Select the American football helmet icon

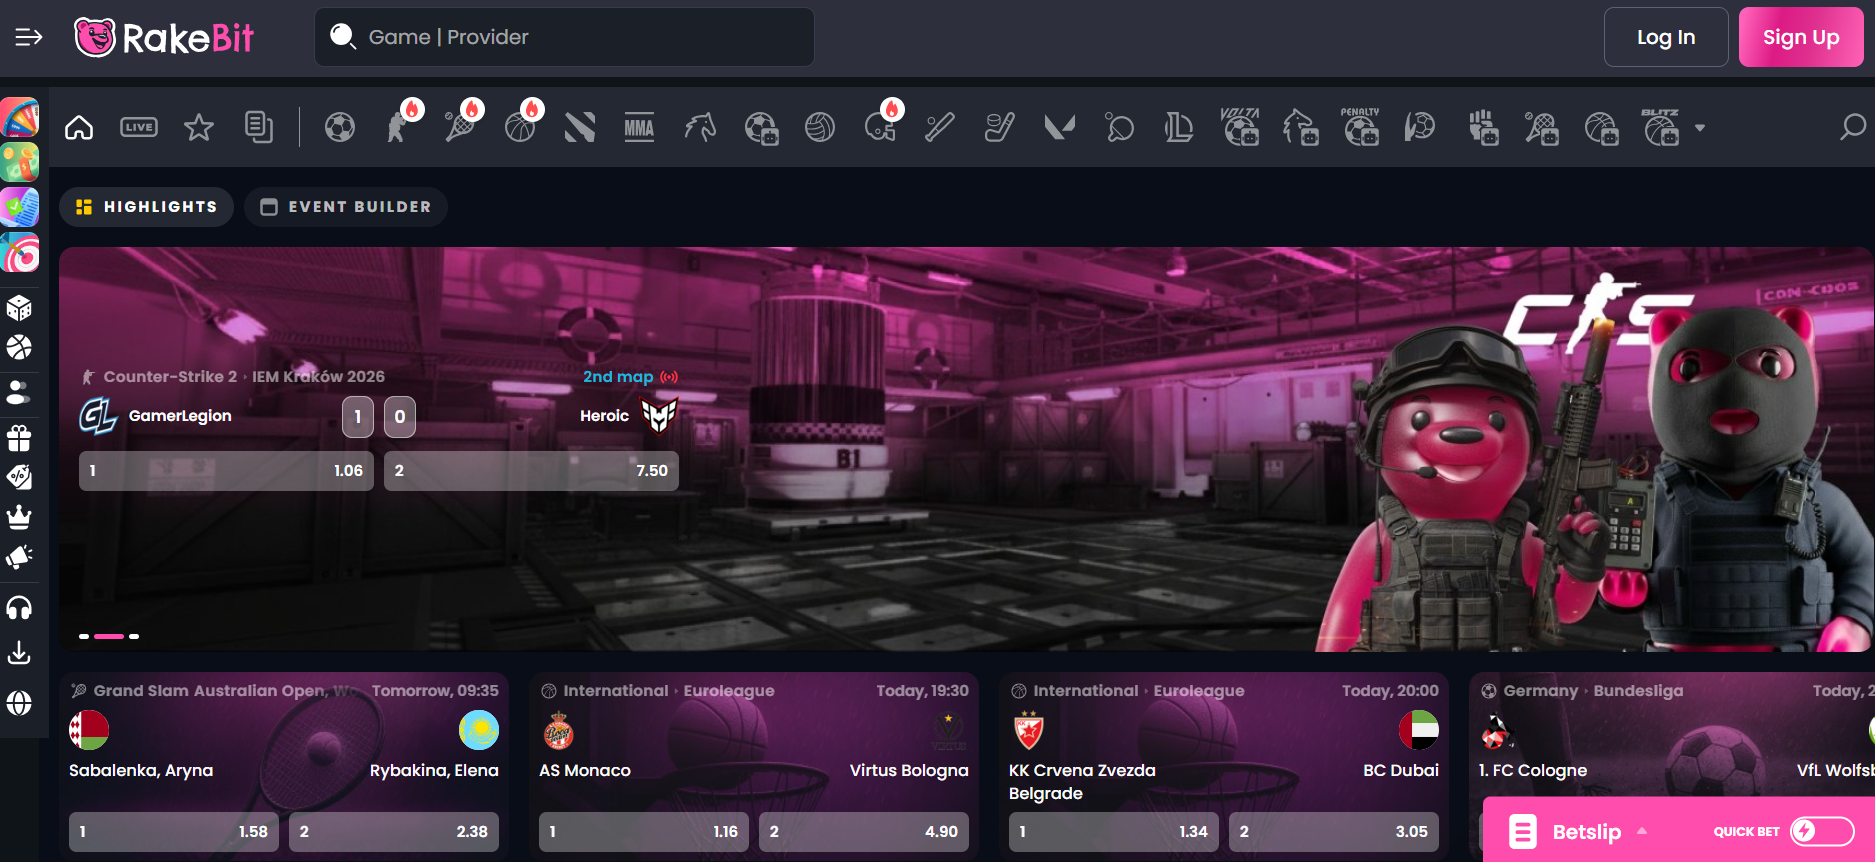881,126
